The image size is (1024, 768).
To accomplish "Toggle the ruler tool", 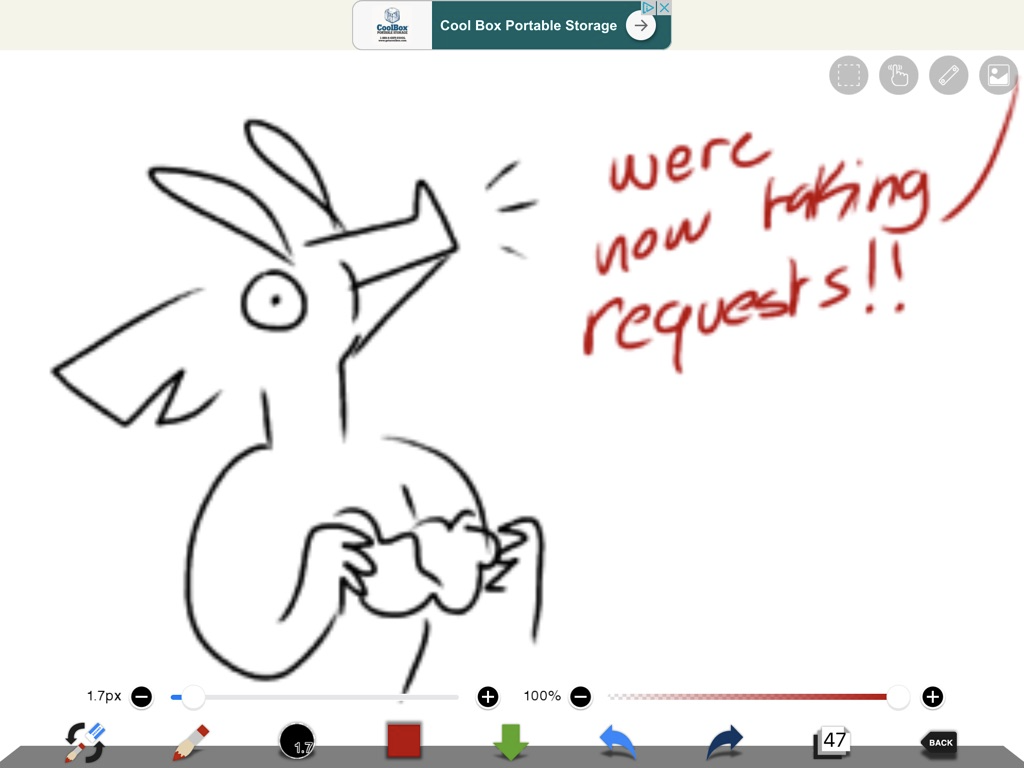I will [949, 76].
